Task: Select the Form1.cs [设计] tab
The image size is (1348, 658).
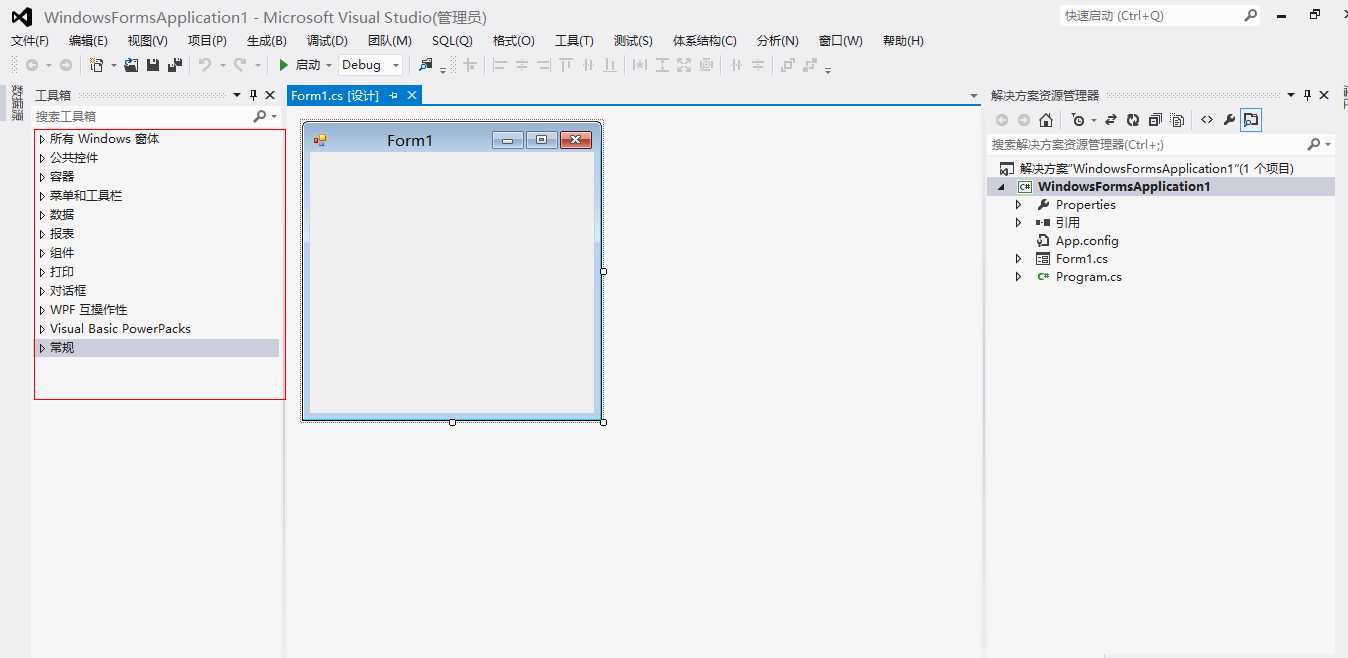Action: coord(335,95)
